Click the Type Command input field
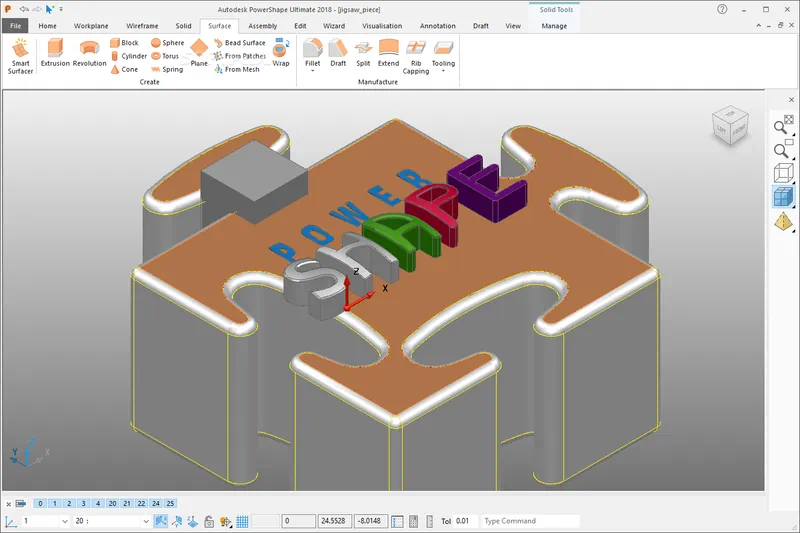Screen dimensions: 800x533 [x=531, y=521]
